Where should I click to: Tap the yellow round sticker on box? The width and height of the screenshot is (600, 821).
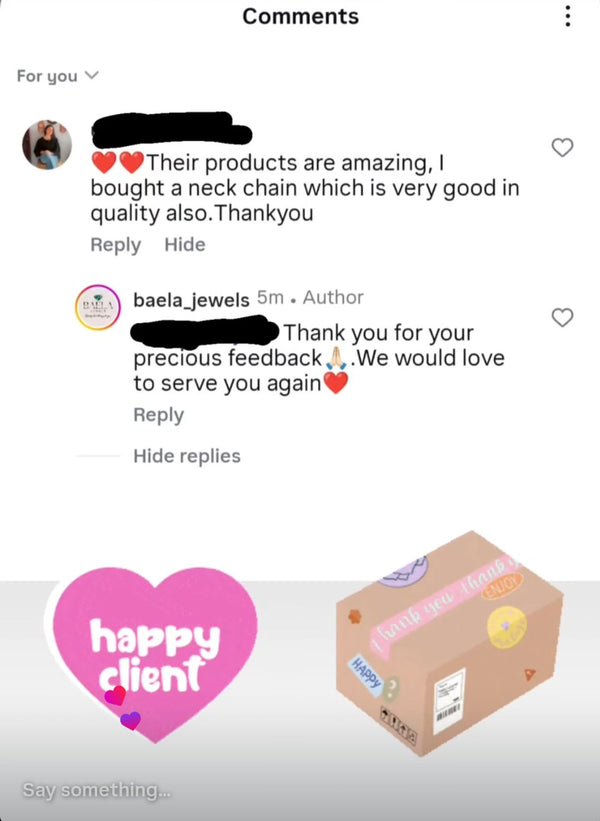coord(507,627)
